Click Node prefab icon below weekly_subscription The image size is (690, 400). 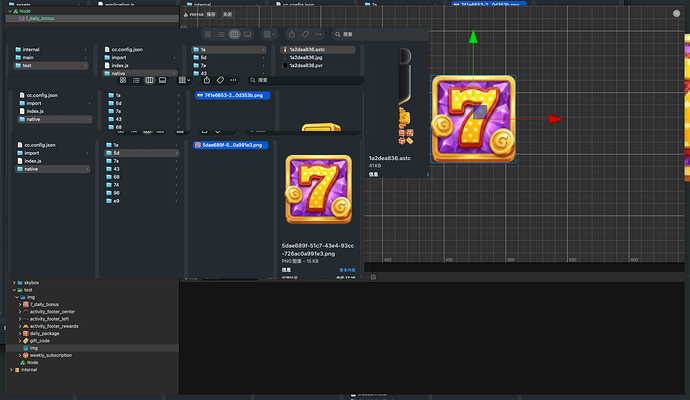(23, 363)
